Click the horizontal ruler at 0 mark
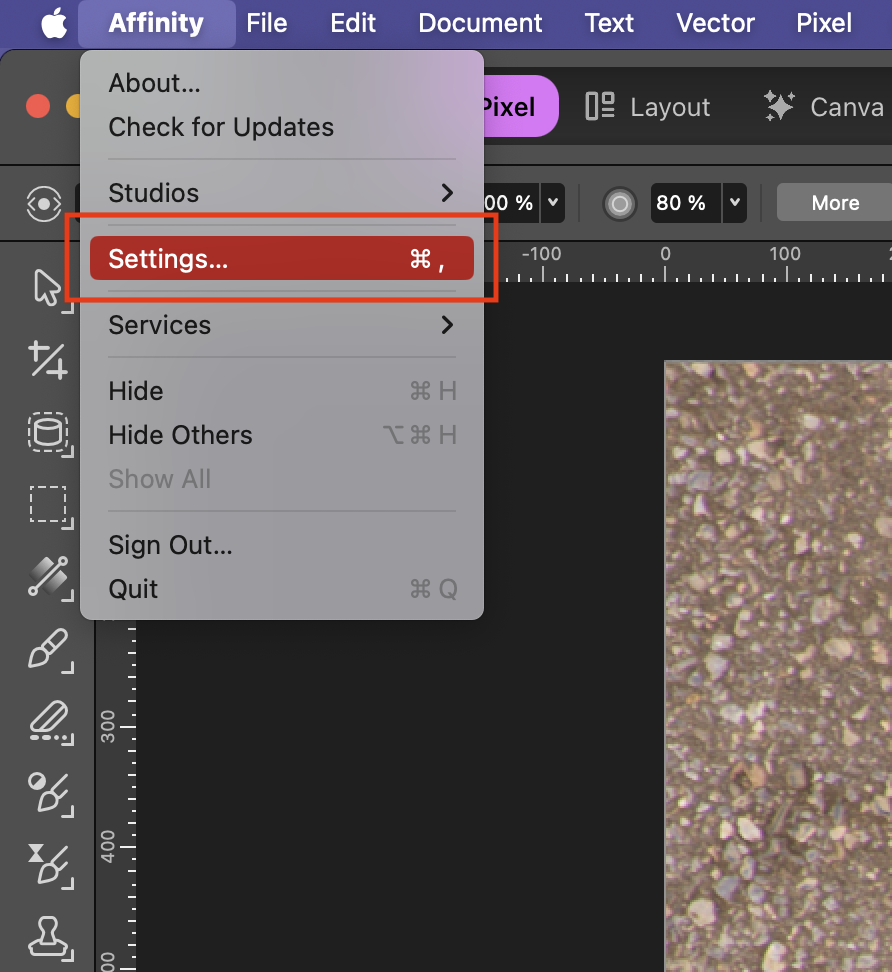The width and height of the screenshot is (892, 972). point(665,263)
